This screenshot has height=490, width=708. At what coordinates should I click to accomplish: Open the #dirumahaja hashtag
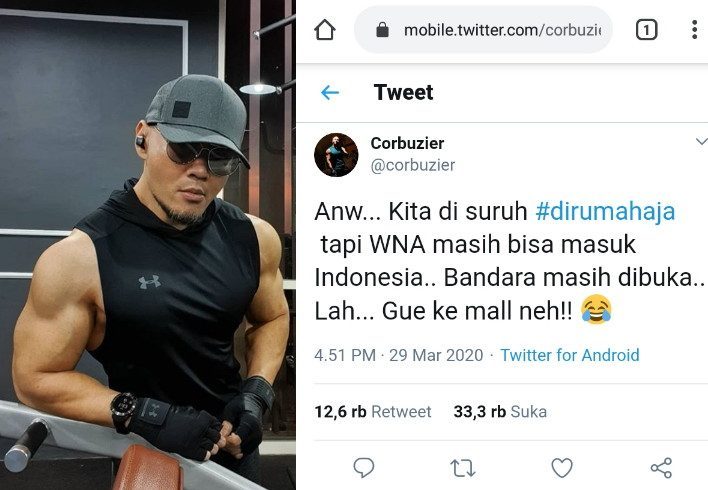point(605,211)
